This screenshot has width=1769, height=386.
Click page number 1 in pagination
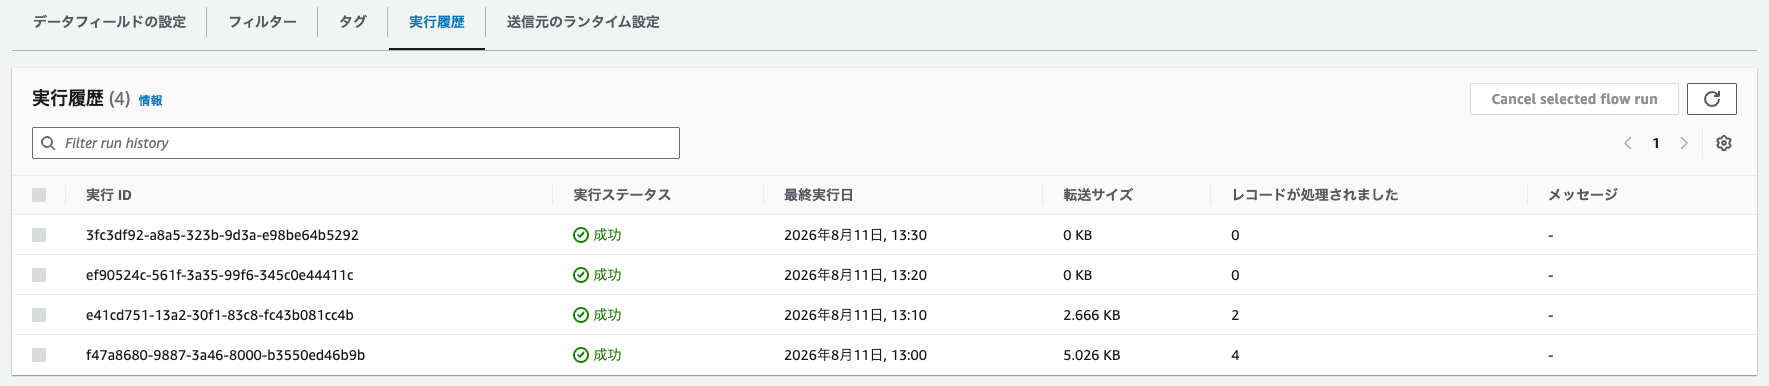coord(1656,143)
